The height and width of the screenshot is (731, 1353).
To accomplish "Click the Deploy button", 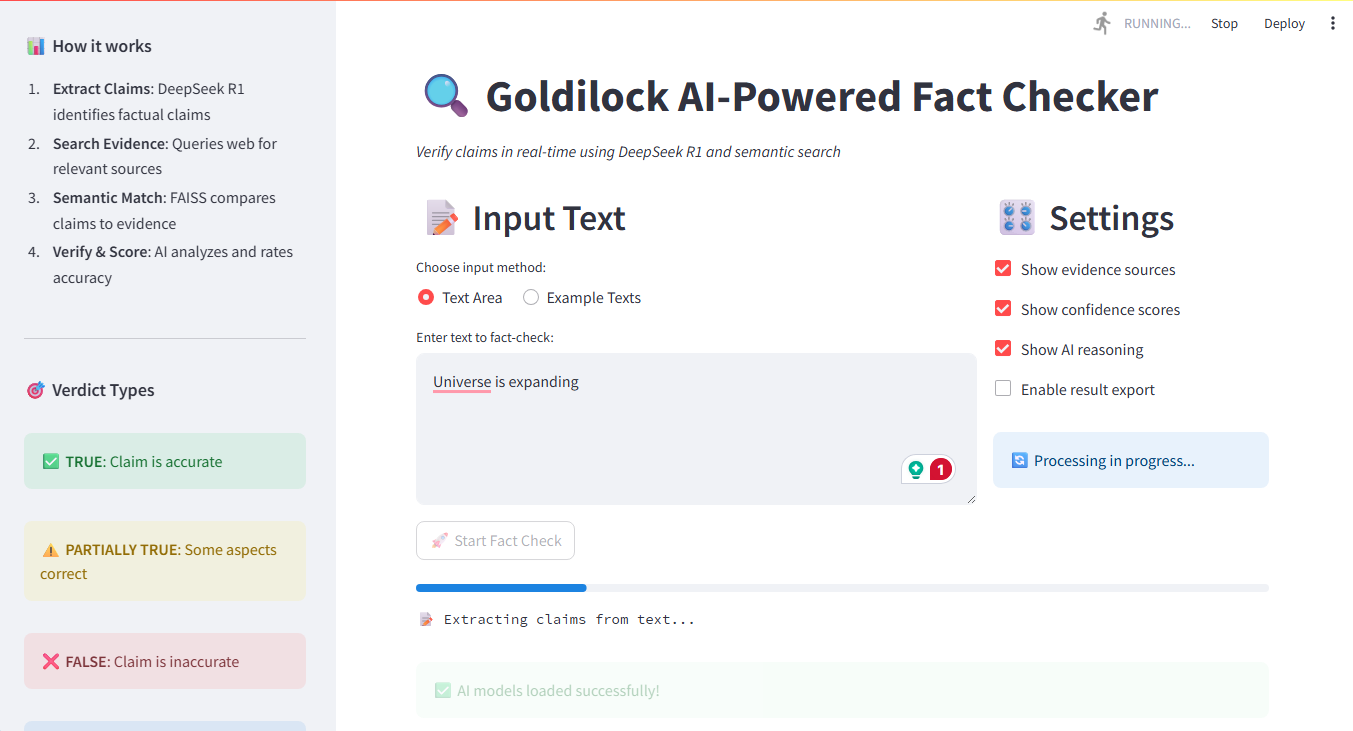I will tap(1284, 23).
